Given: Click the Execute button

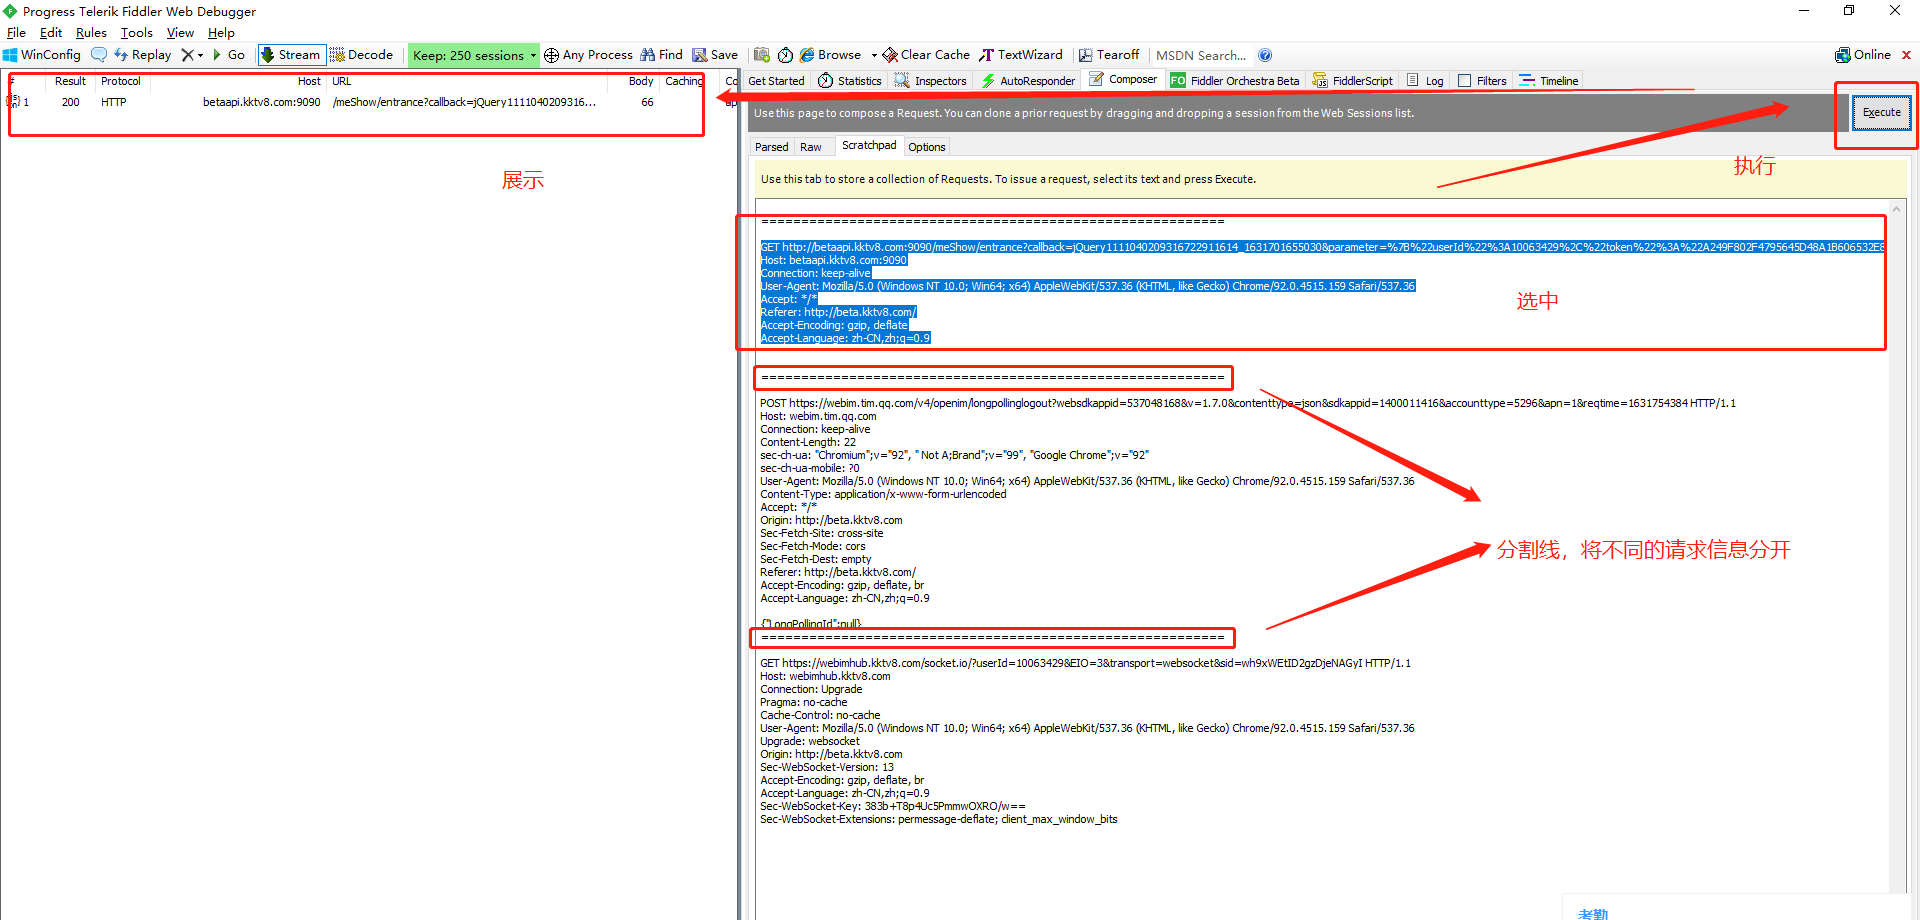Looking at the screenshot, I should coord(1882,113).
